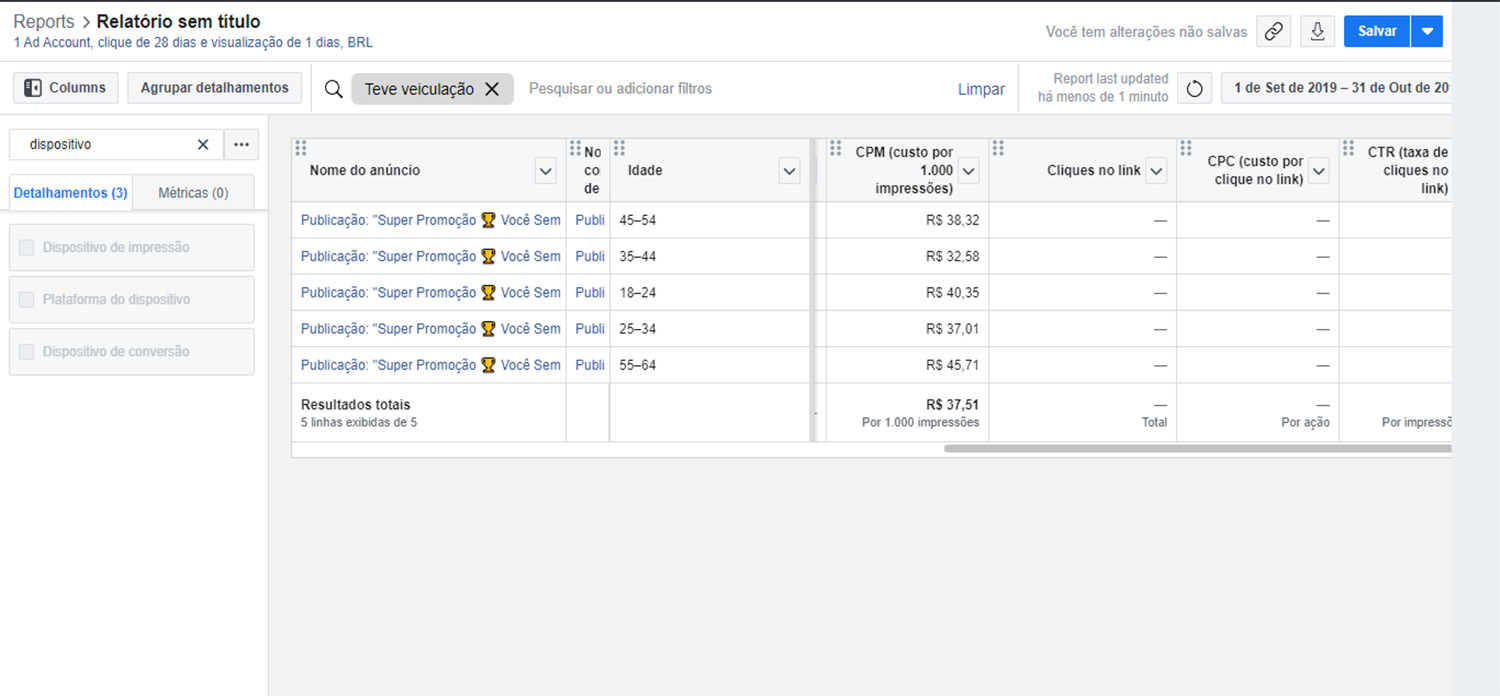Viewport: 1500px width, 696px height.
Task: Check the 'Dispositivo de conversão' checkbox
Action: pos(27,351)
